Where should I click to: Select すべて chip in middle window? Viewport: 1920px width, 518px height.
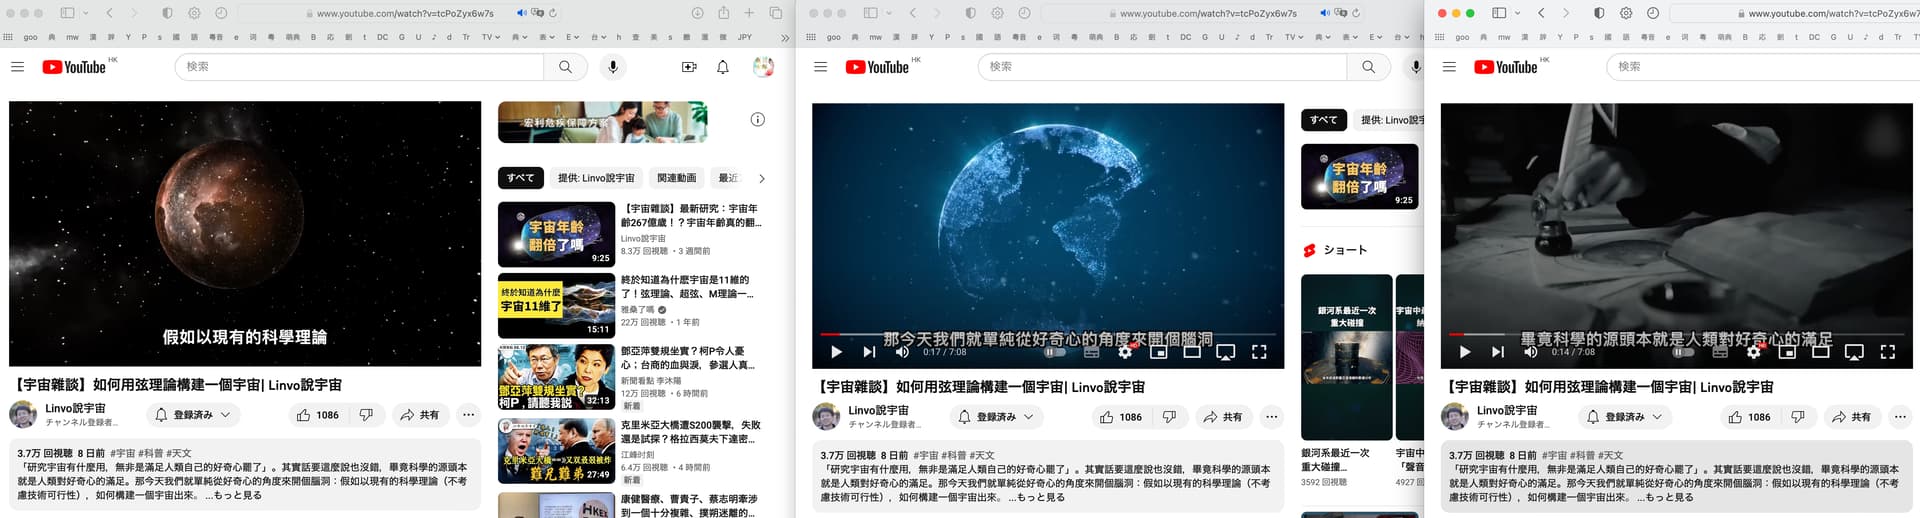tap(1323, 120)
